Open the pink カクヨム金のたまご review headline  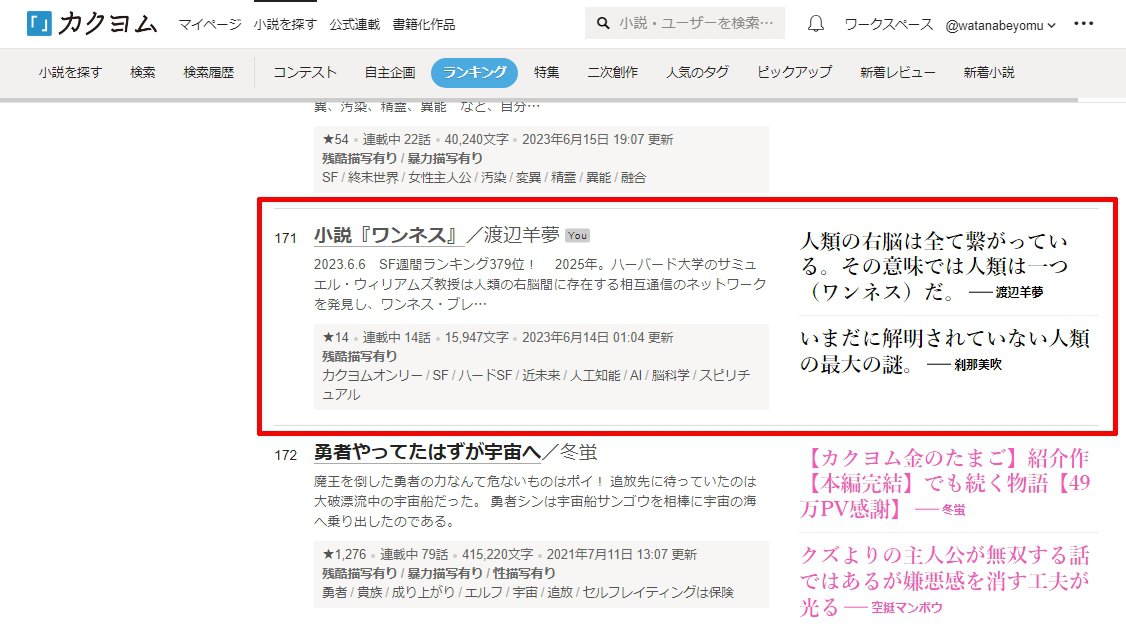(944, 484)
